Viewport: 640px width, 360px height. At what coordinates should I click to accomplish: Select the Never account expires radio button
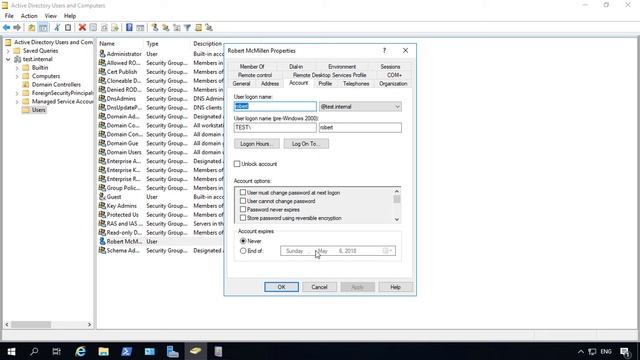(x=243, y=241)
